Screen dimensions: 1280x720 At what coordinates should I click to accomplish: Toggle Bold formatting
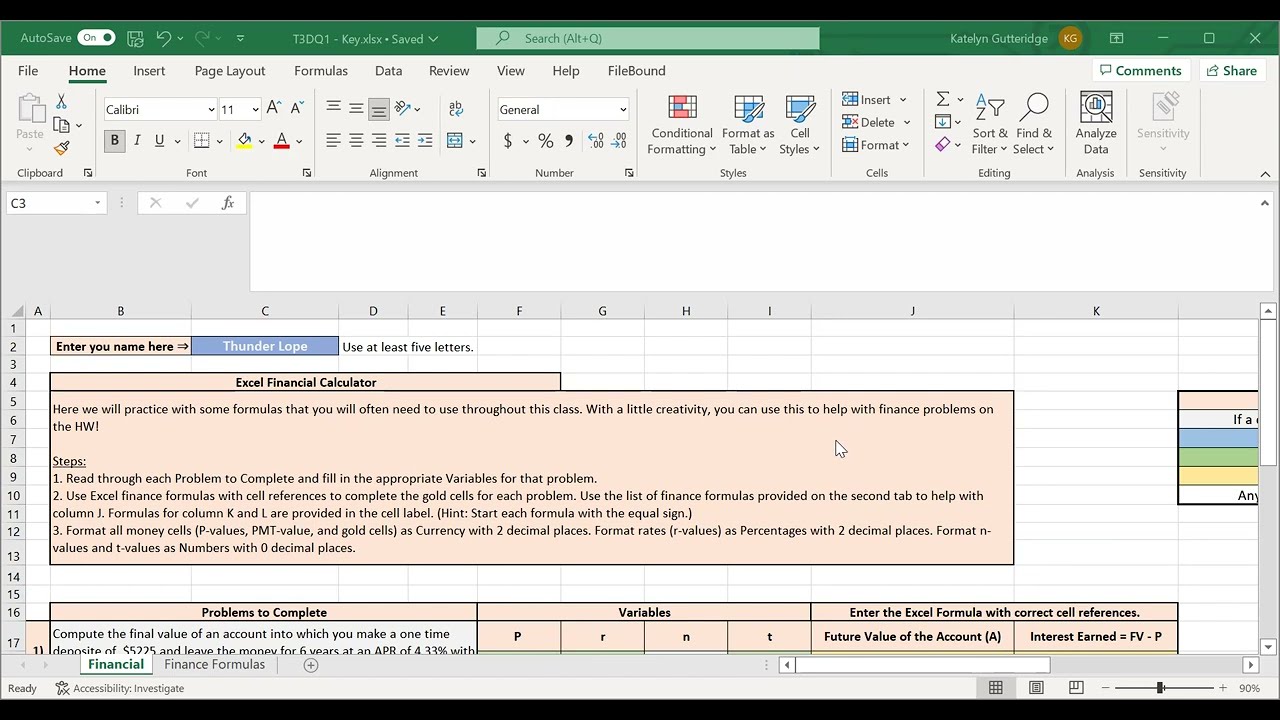point(114,141)
